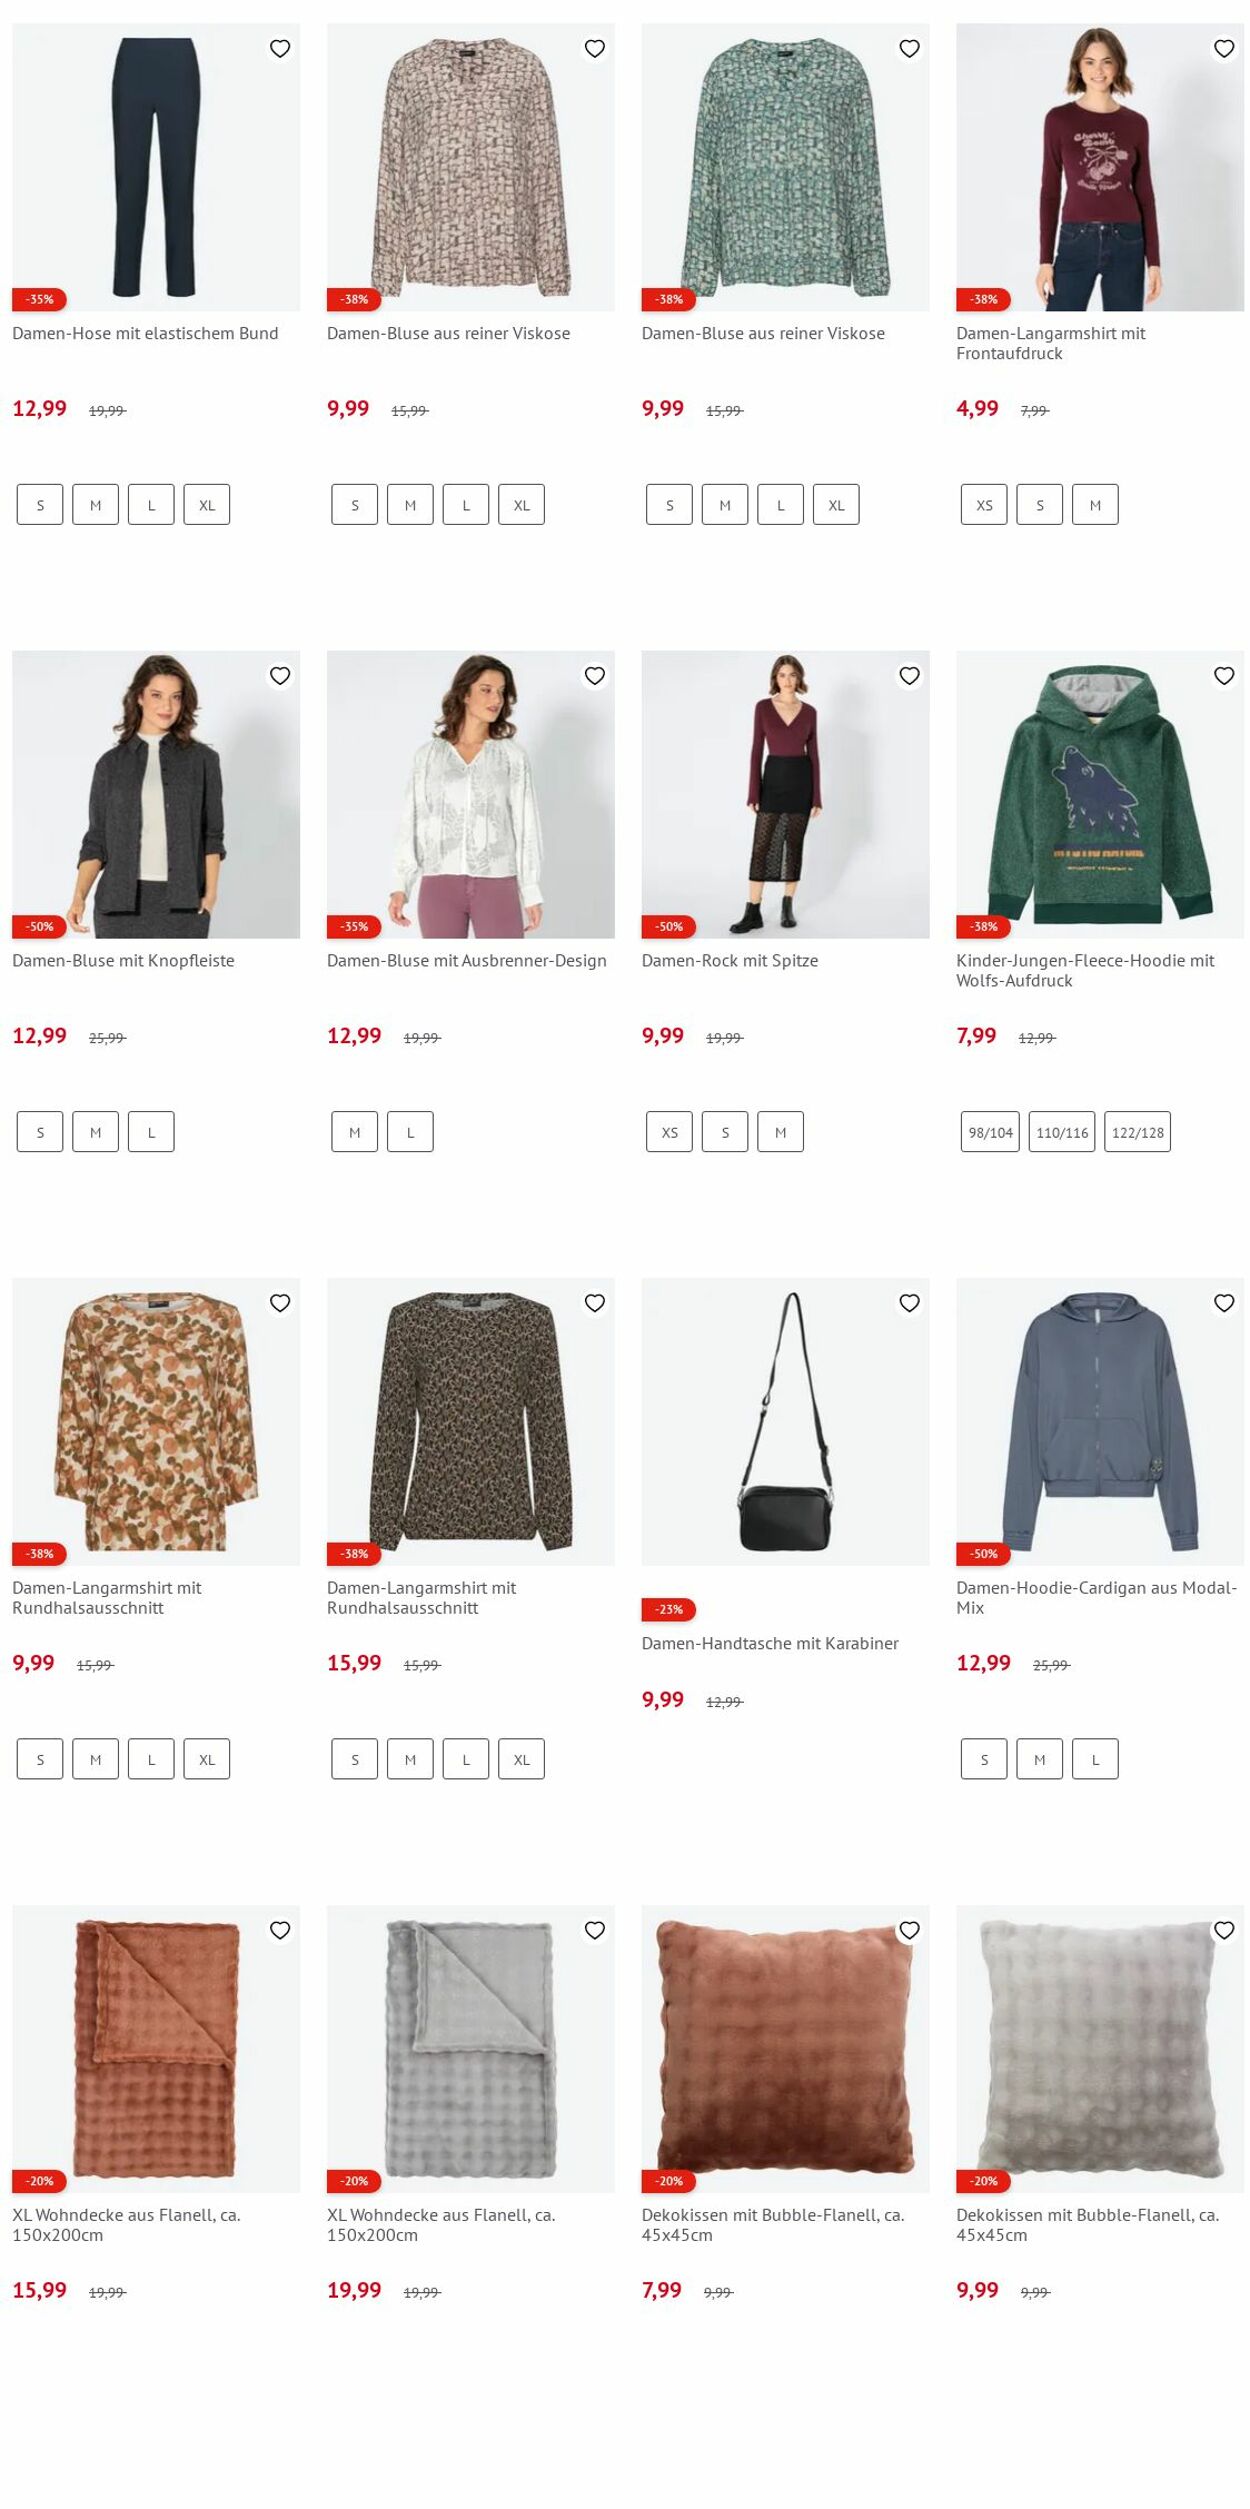
Task: Add Damen-Handtasche mit Karabiner to wishlist
Action: [x=909, y=1303]
